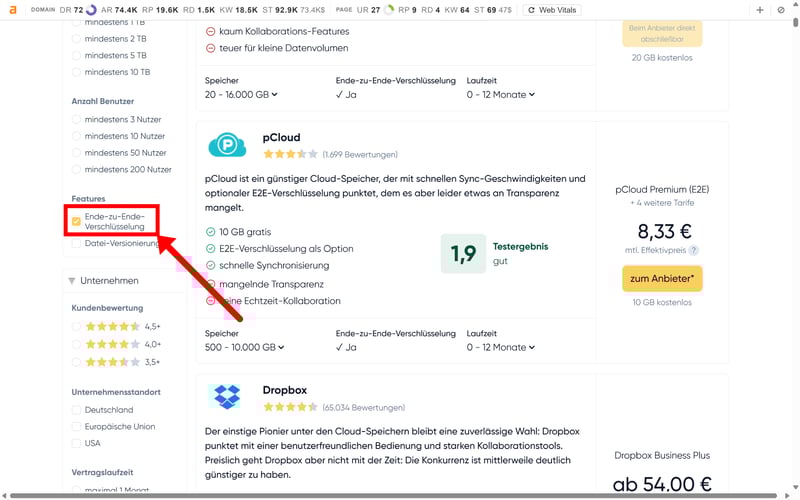This screenshot has height=500, width=800.
Task: Enable the Datei-Versionierung checkbox
Action: click(77, 243)
